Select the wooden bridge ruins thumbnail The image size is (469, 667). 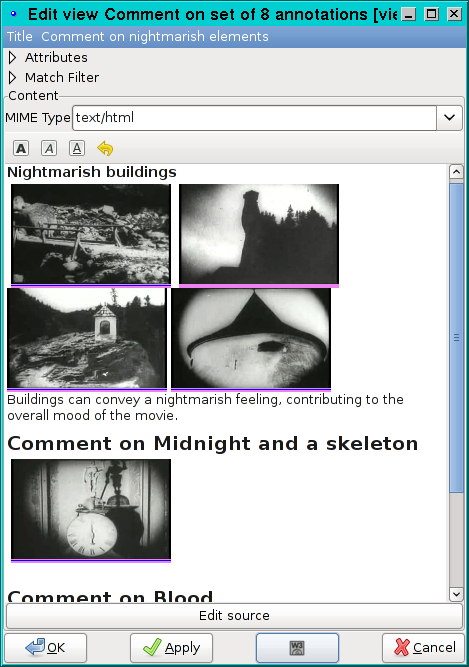[x=91, y=234]
